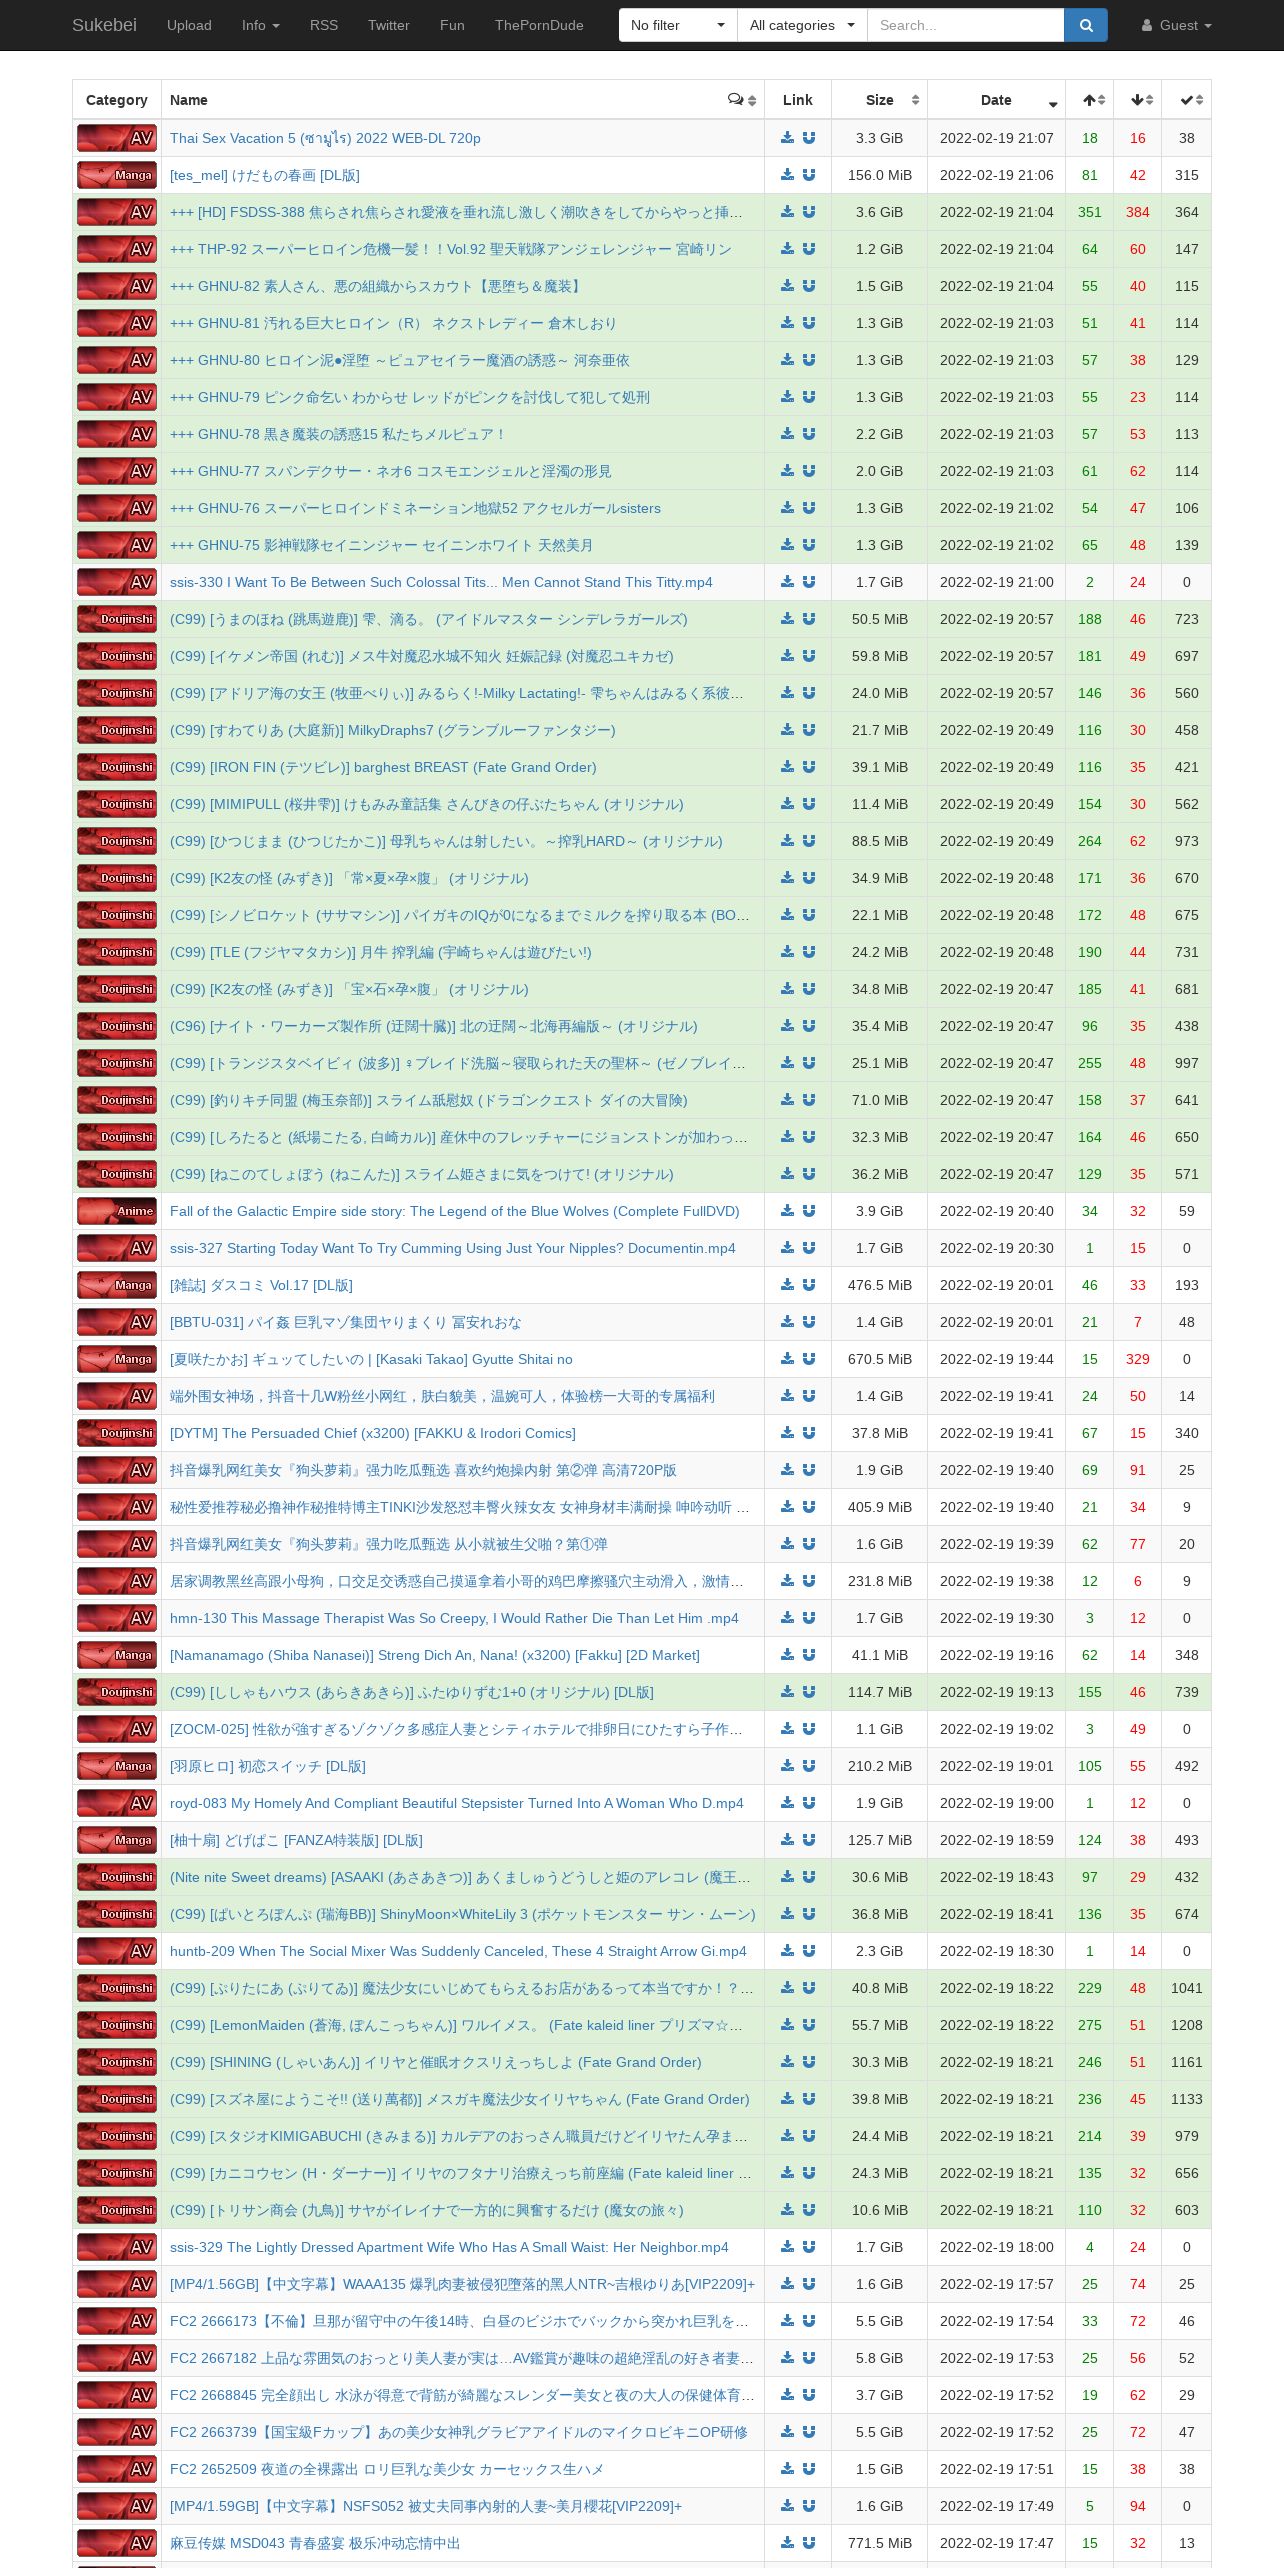Click the search magnifier button
1284x2568 pixels.
tap(1086, 25)
